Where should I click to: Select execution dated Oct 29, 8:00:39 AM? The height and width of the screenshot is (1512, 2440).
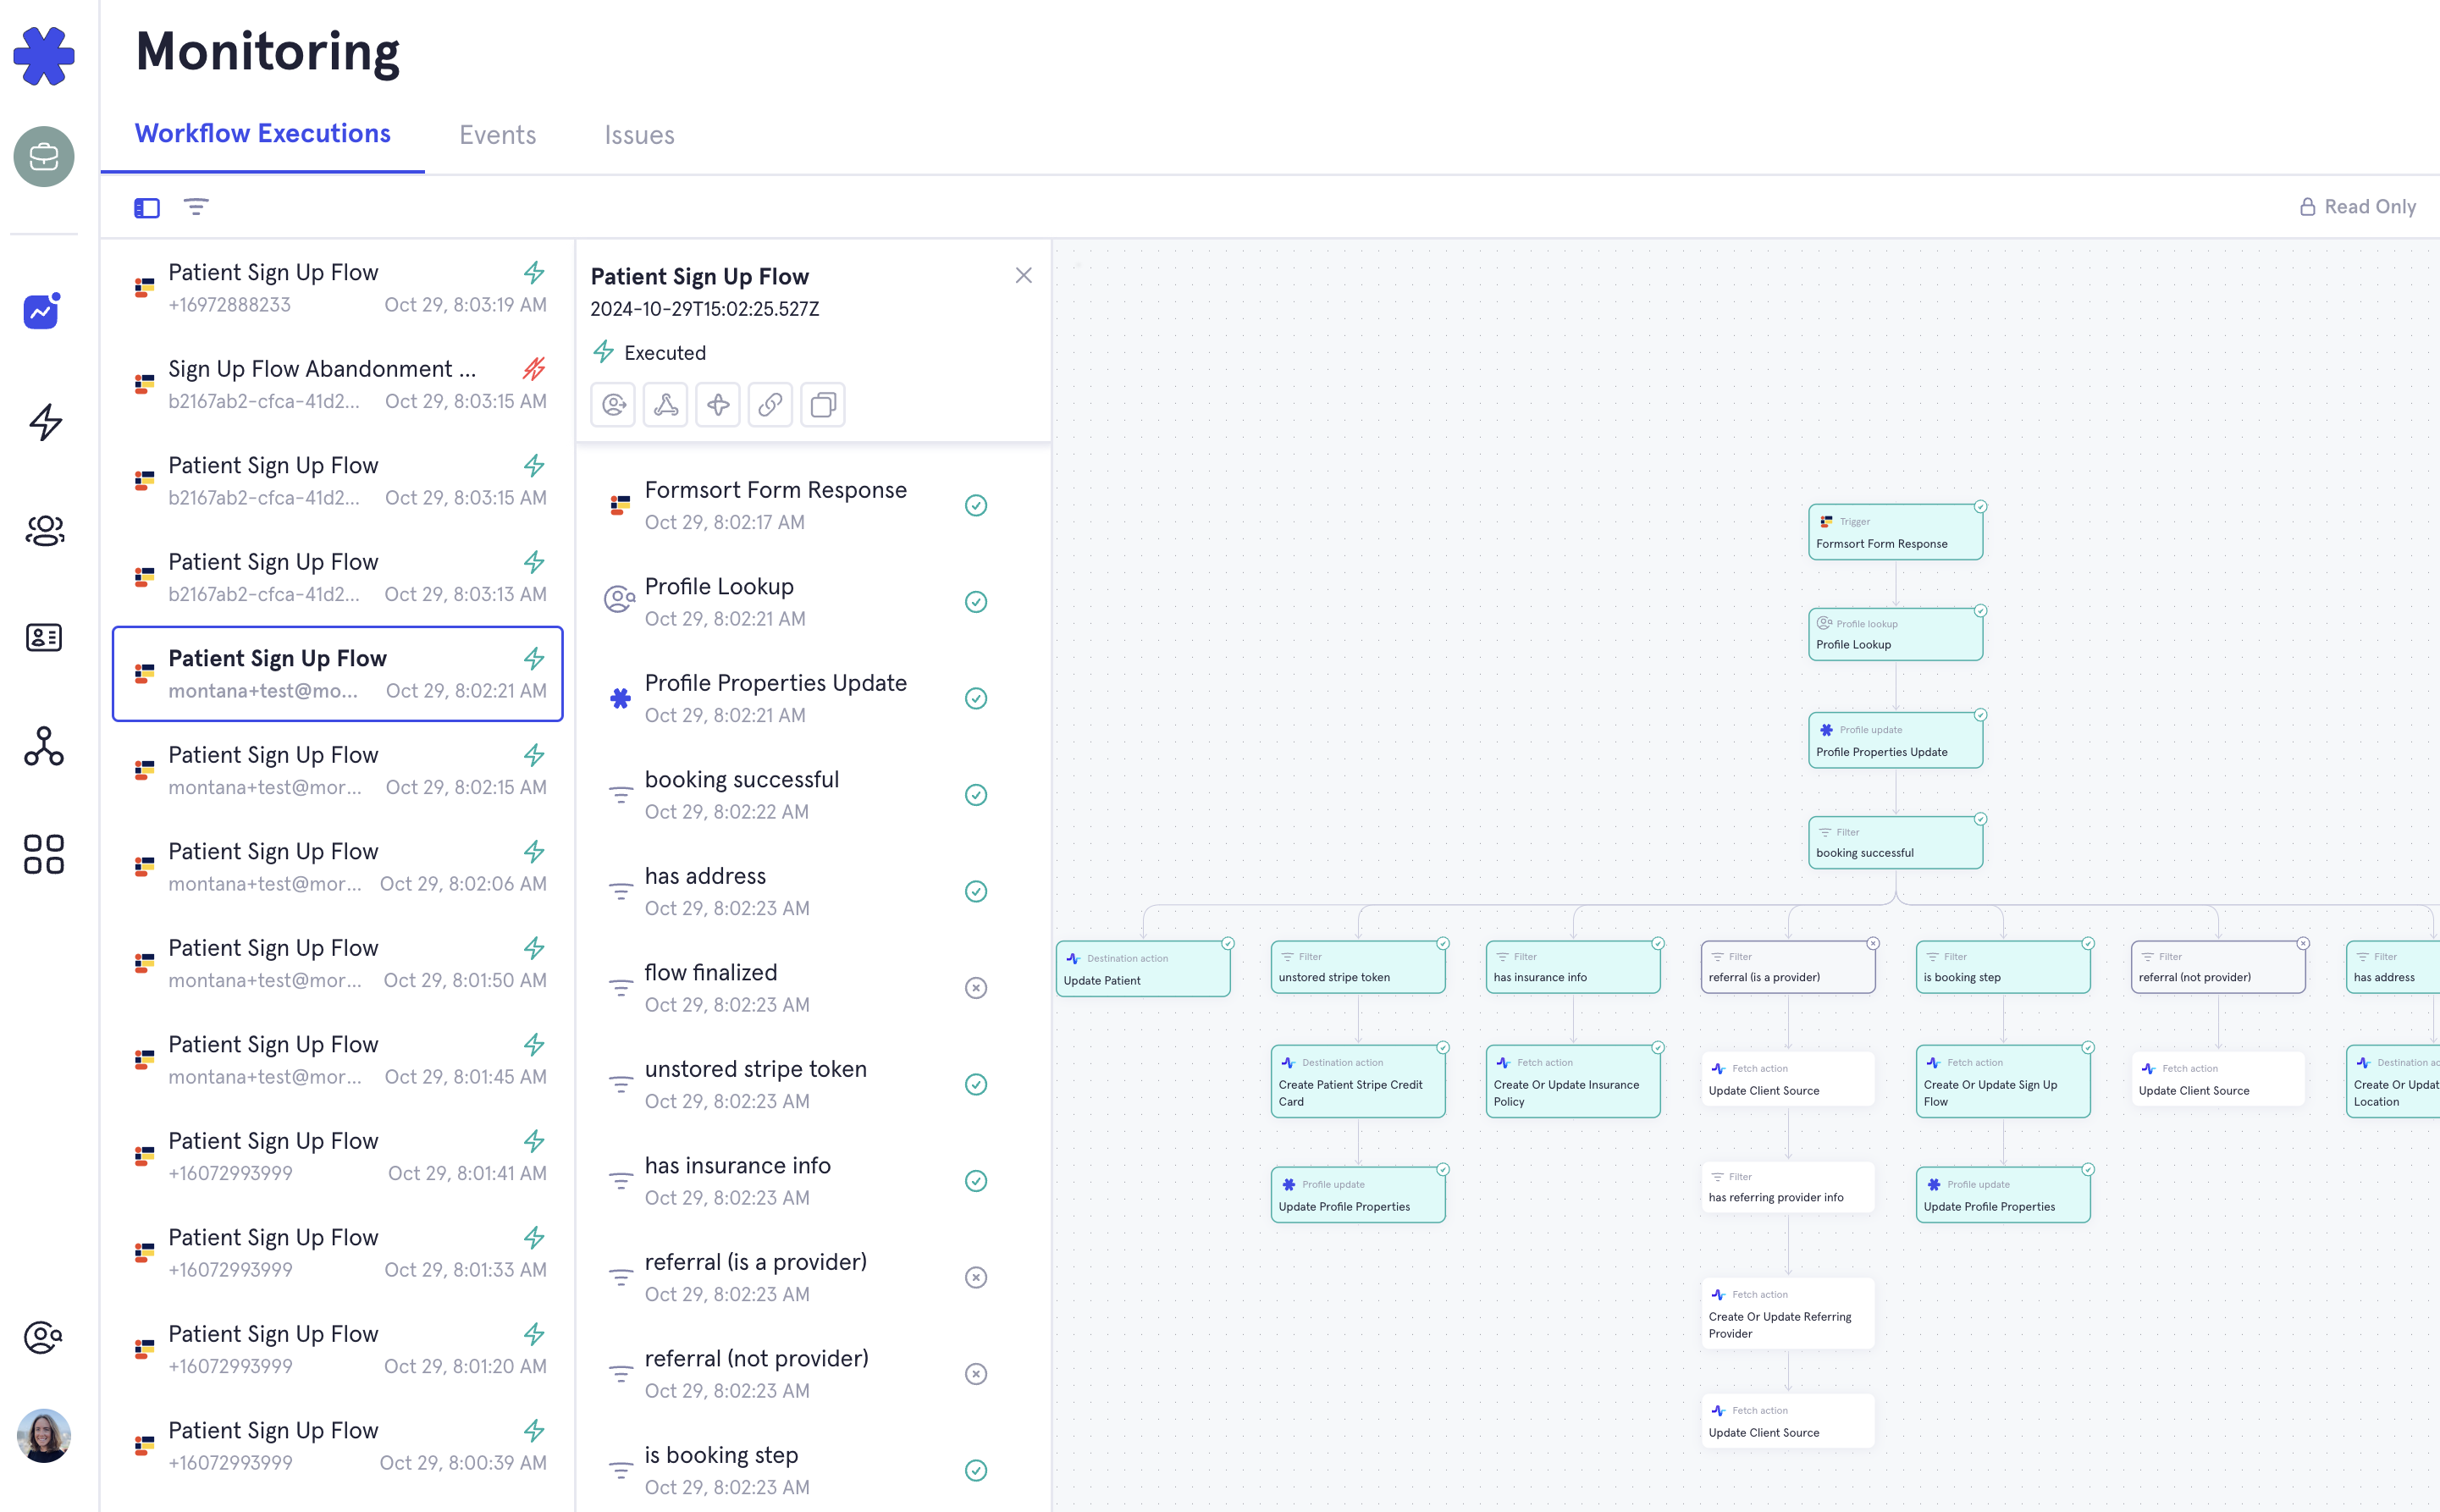pyautogui.click(x=338, y=1446)
